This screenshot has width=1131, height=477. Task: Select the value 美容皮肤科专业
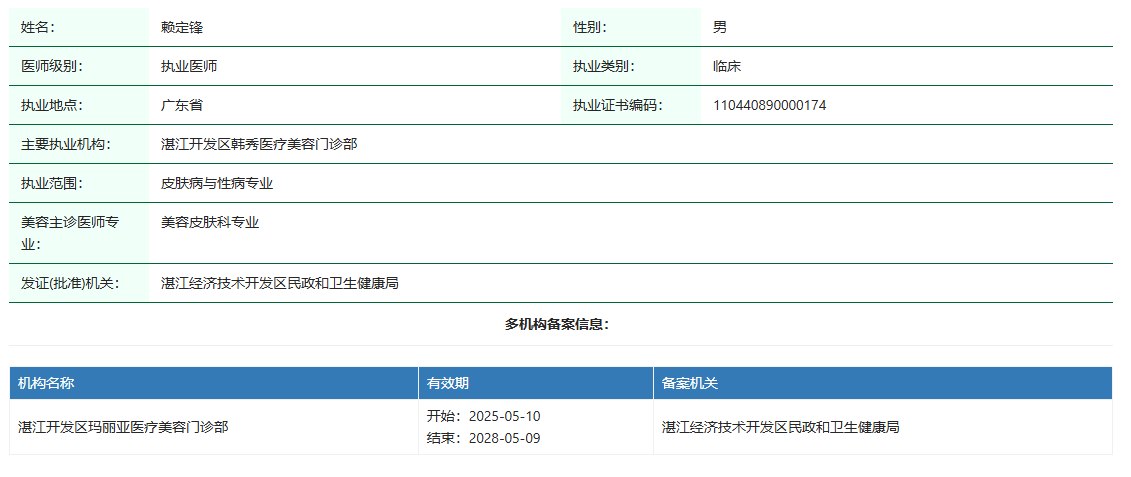point(210,222)
